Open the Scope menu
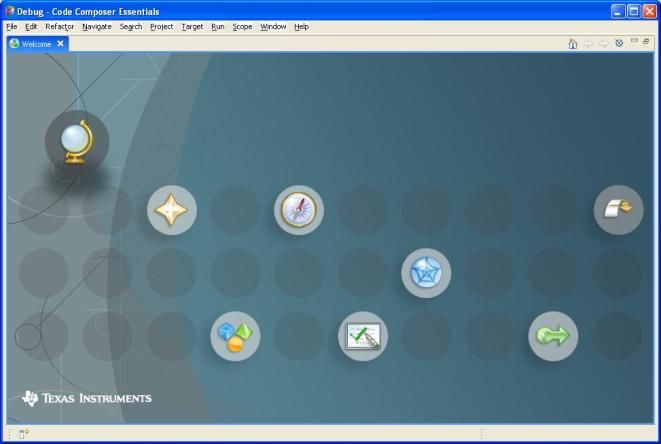The width and height of the screenshot is (661, 444). pos(242,27)
